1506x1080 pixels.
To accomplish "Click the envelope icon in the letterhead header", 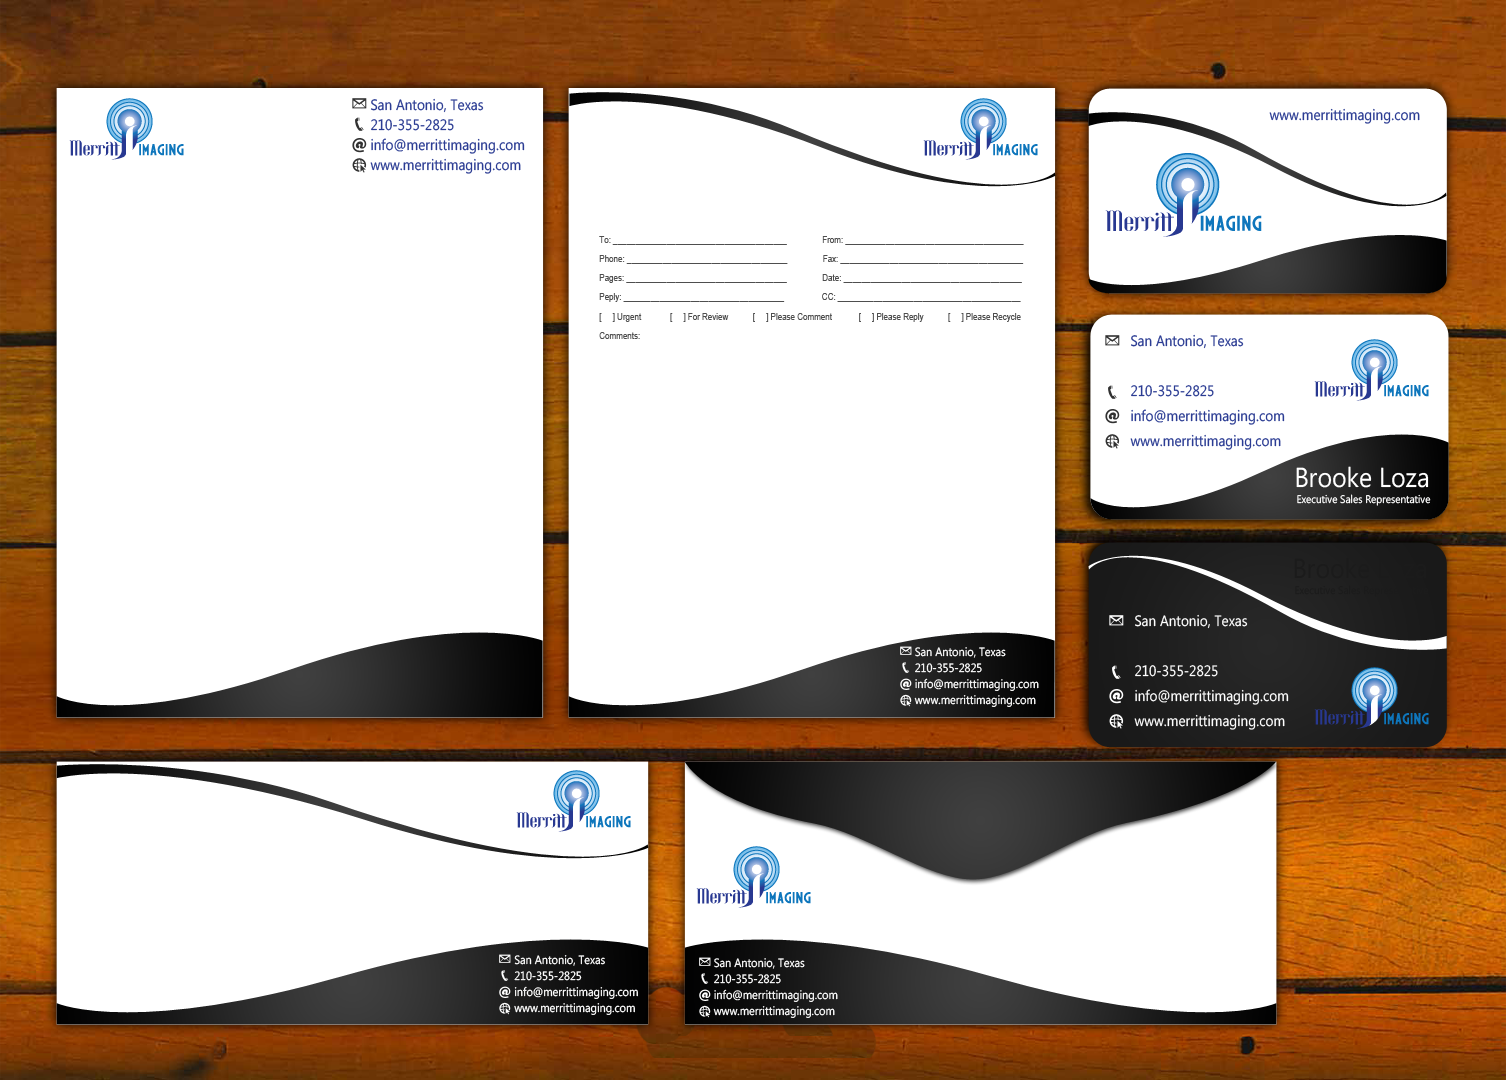I will point(359,104).
